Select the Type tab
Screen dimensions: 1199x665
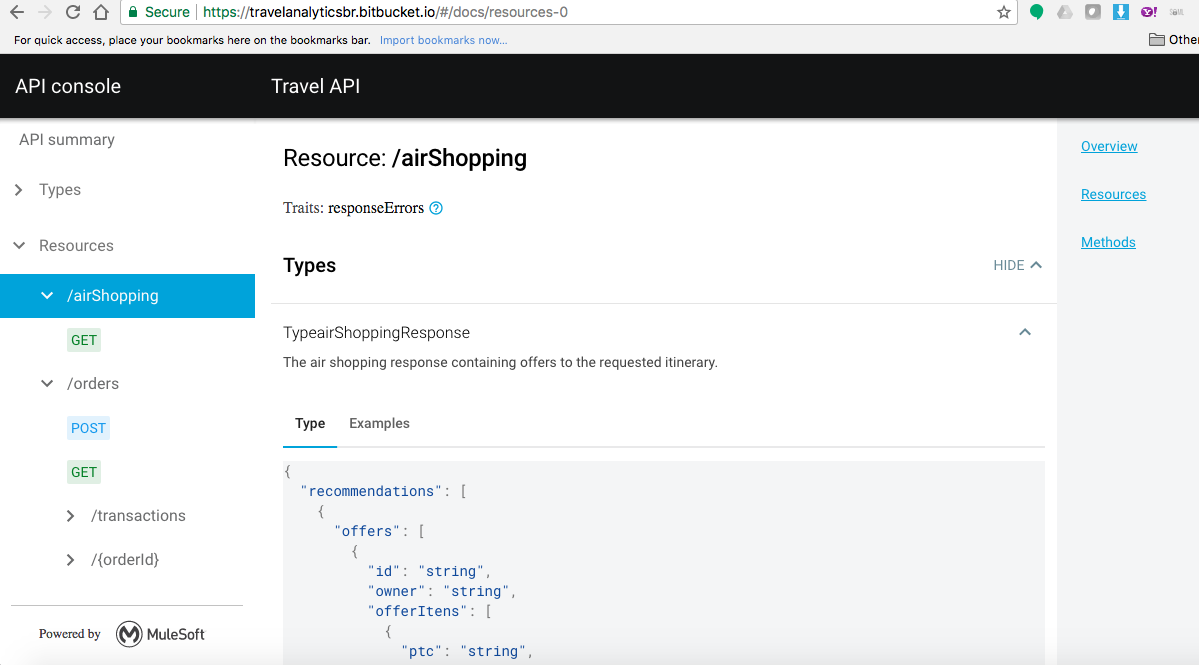(x=310, y=423)
